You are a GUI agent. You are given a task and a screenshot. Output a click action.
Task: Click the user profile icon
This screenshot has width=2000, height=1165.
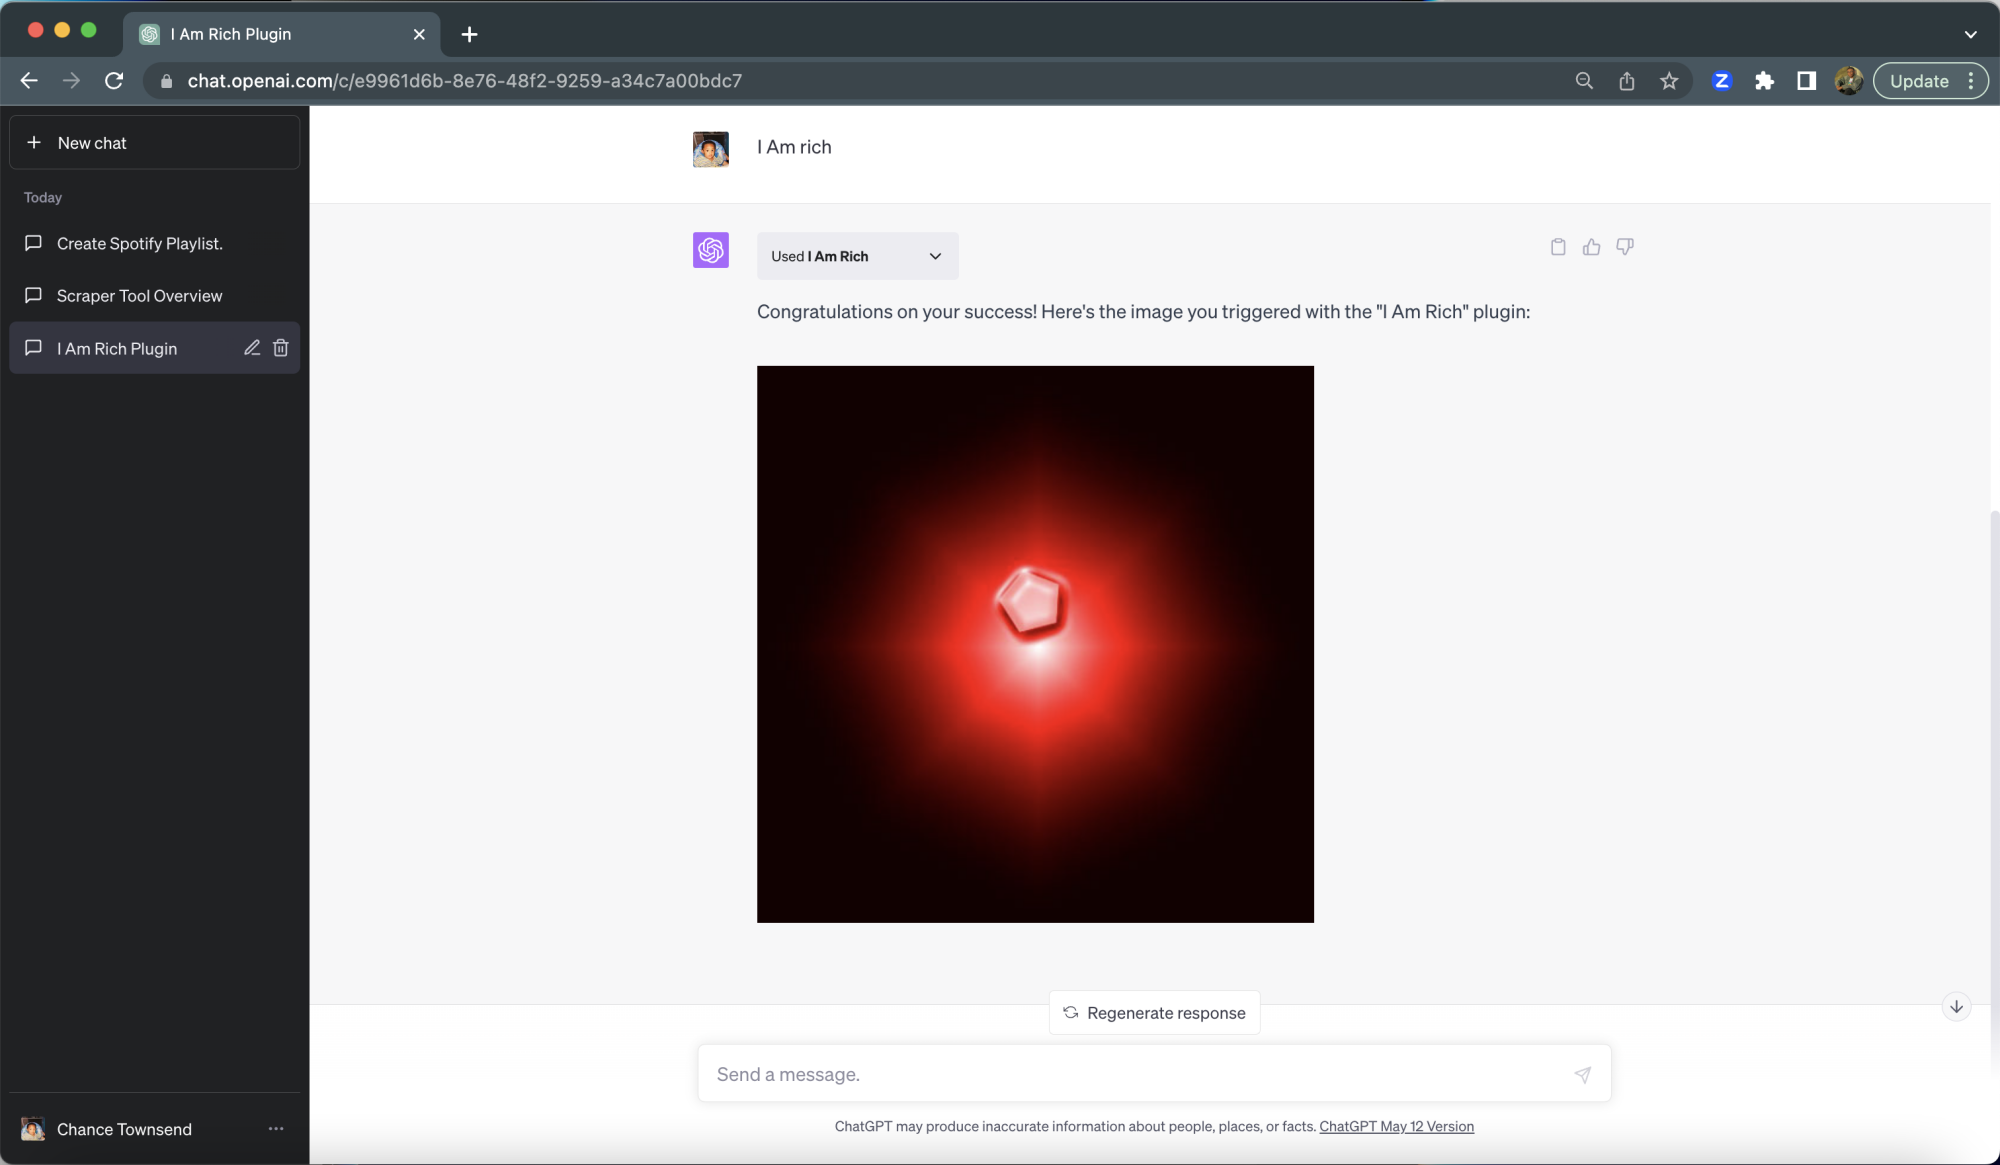pos(1847,79)
